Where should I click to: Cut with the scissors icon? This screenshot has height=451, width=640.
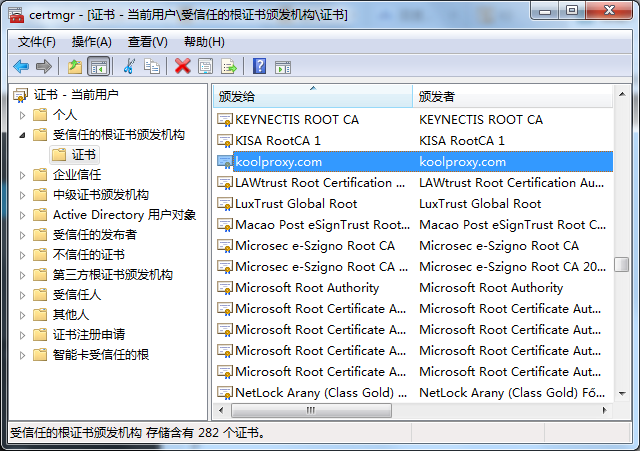point(129,66)
